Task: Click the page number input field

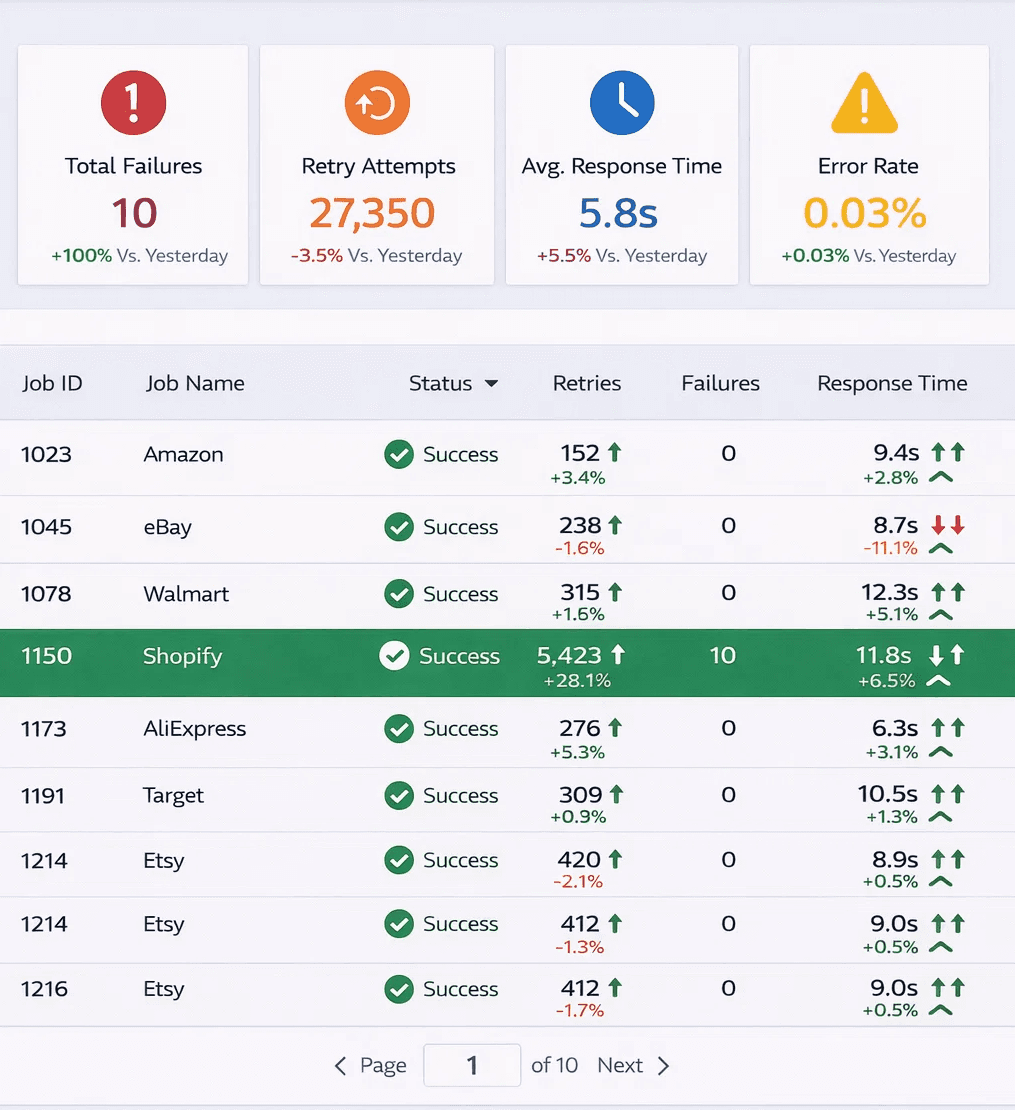Action: [x=472, y=1065]
